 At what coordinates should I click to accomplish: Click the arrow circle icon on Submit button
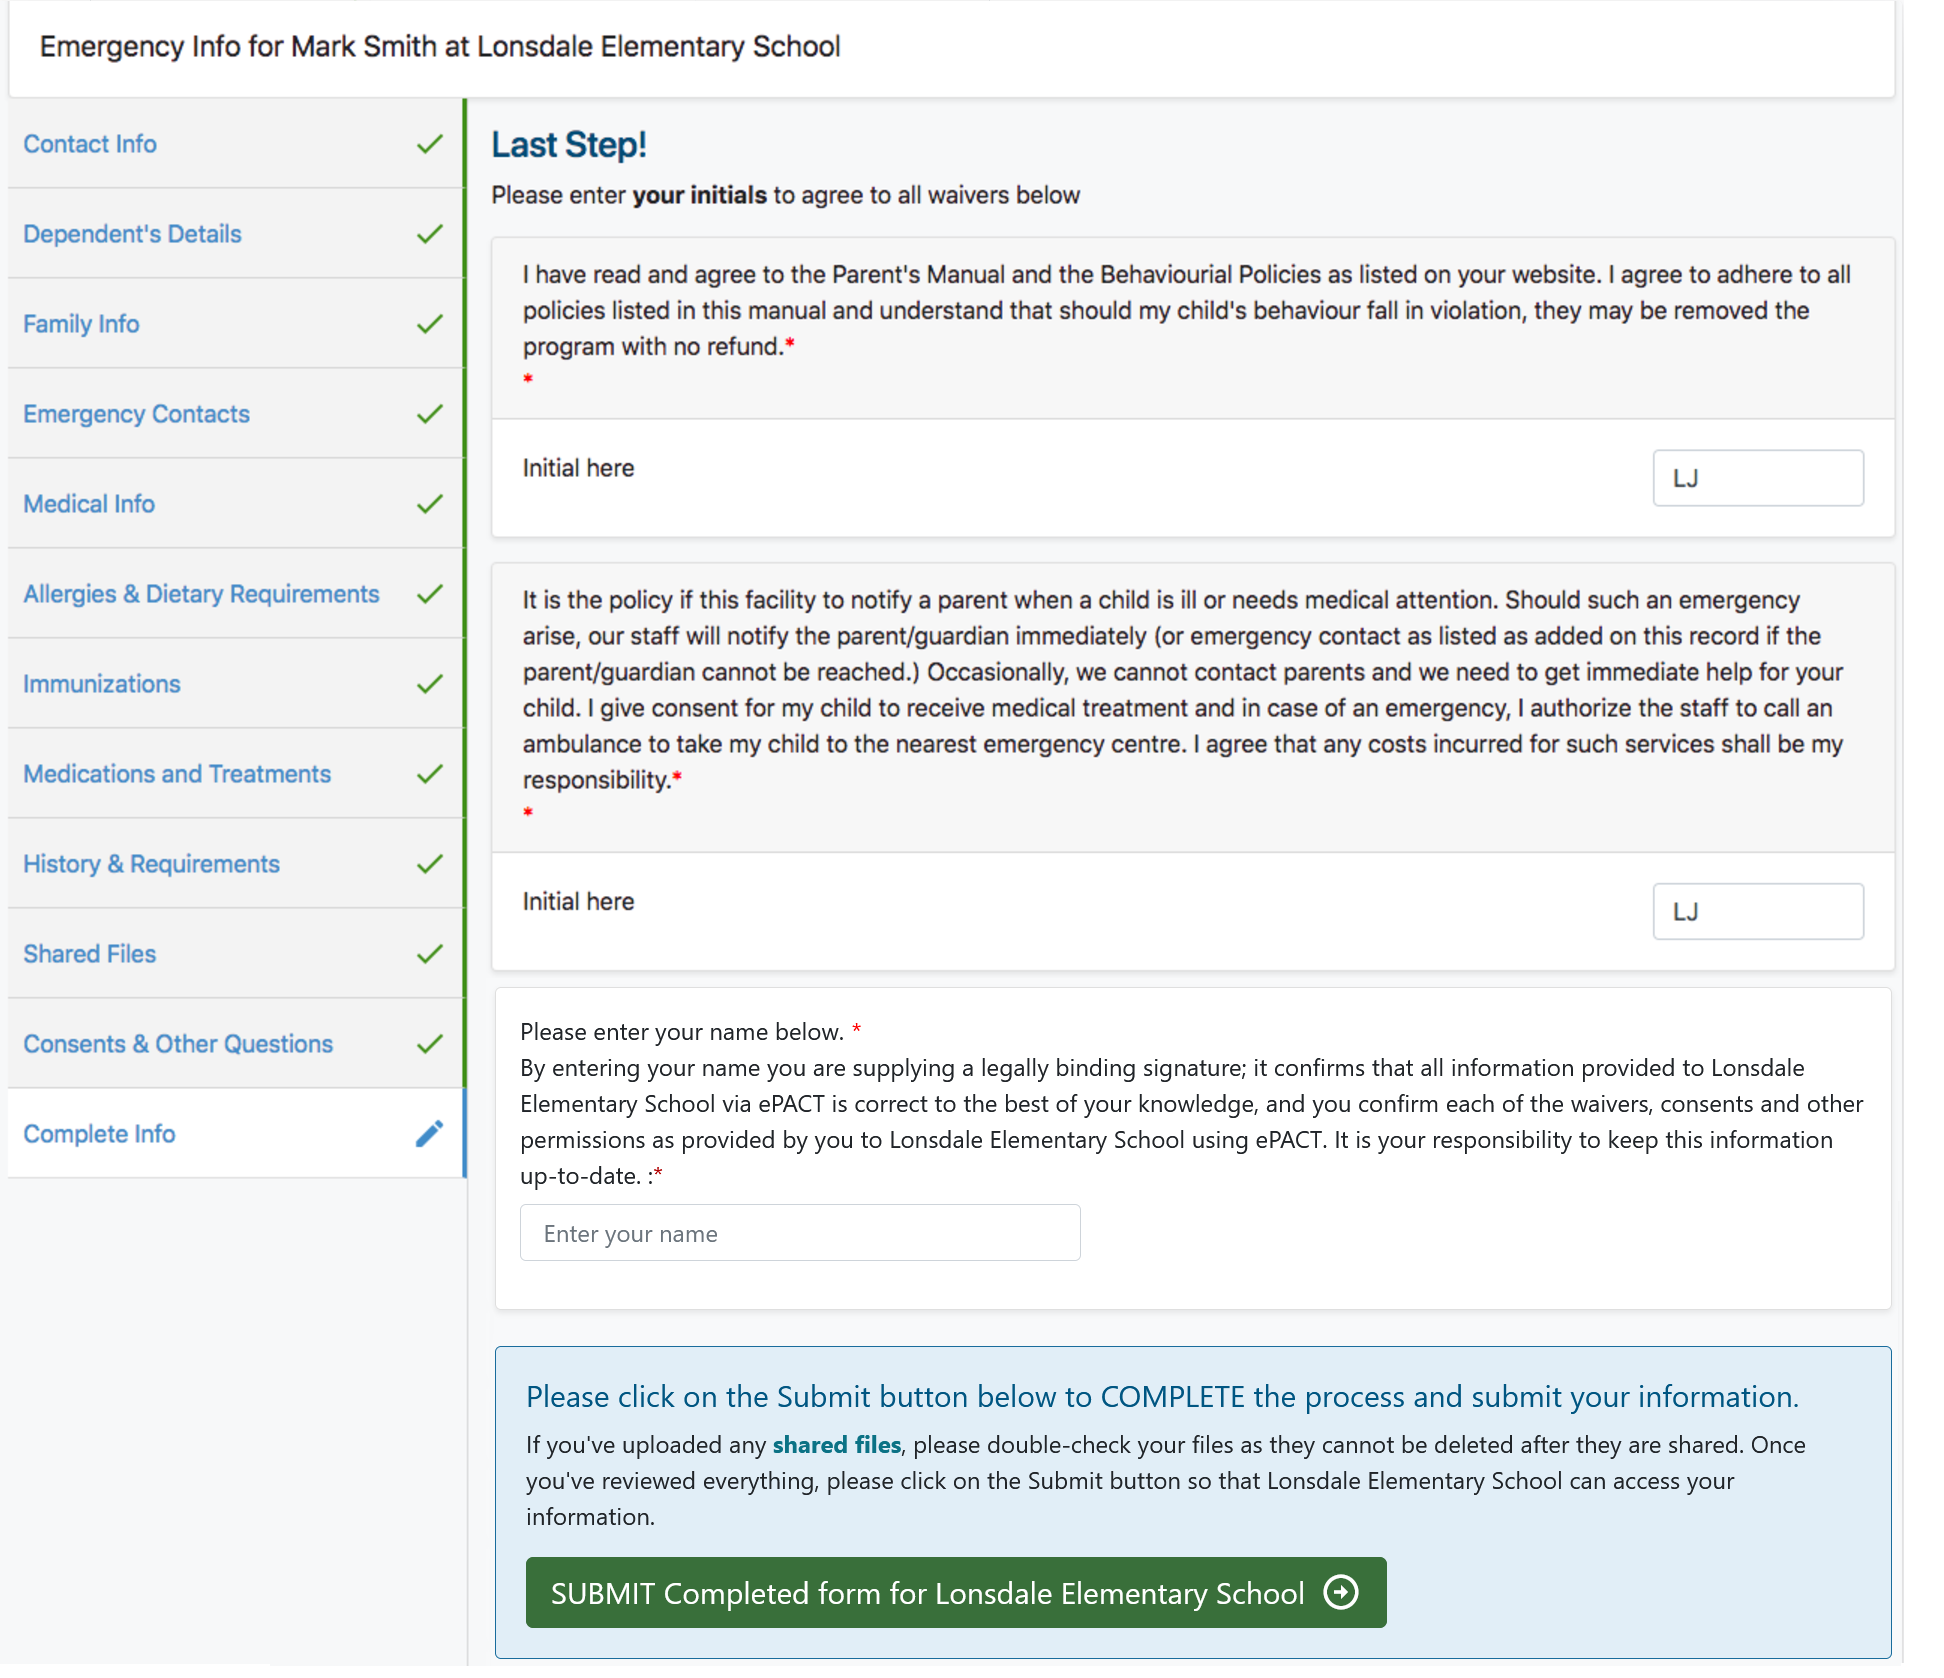[1340, 1591]
